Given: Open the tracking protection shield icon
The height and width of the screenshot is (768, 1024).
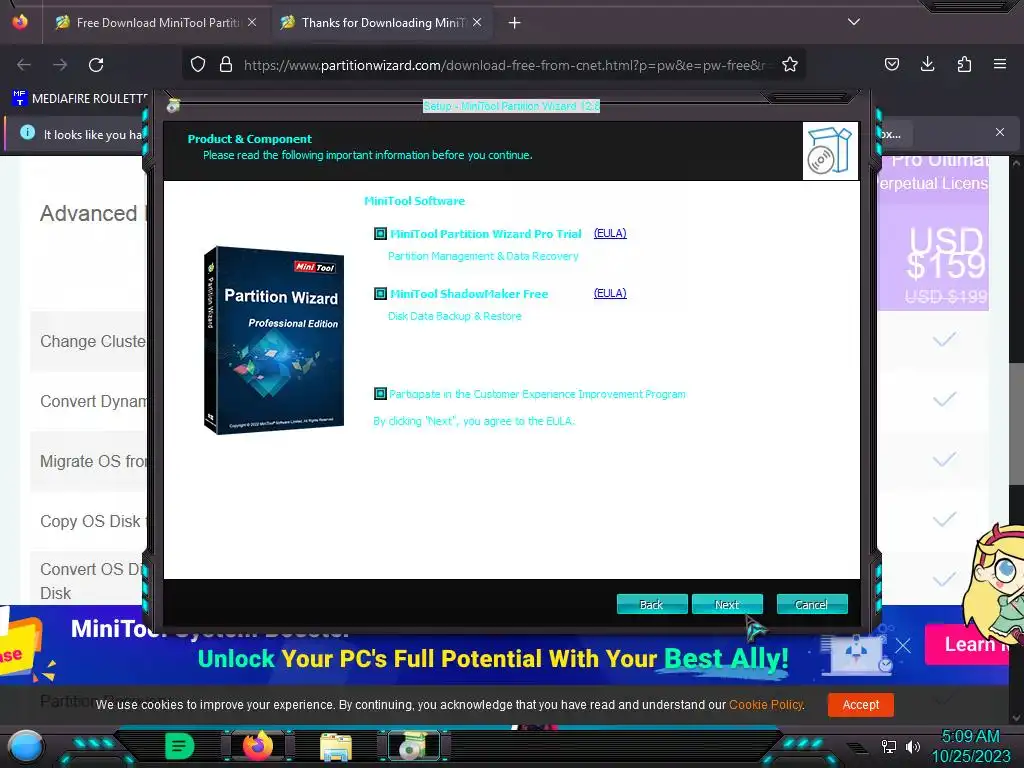Looking at the screenshot, I should [x=198, y=64].
